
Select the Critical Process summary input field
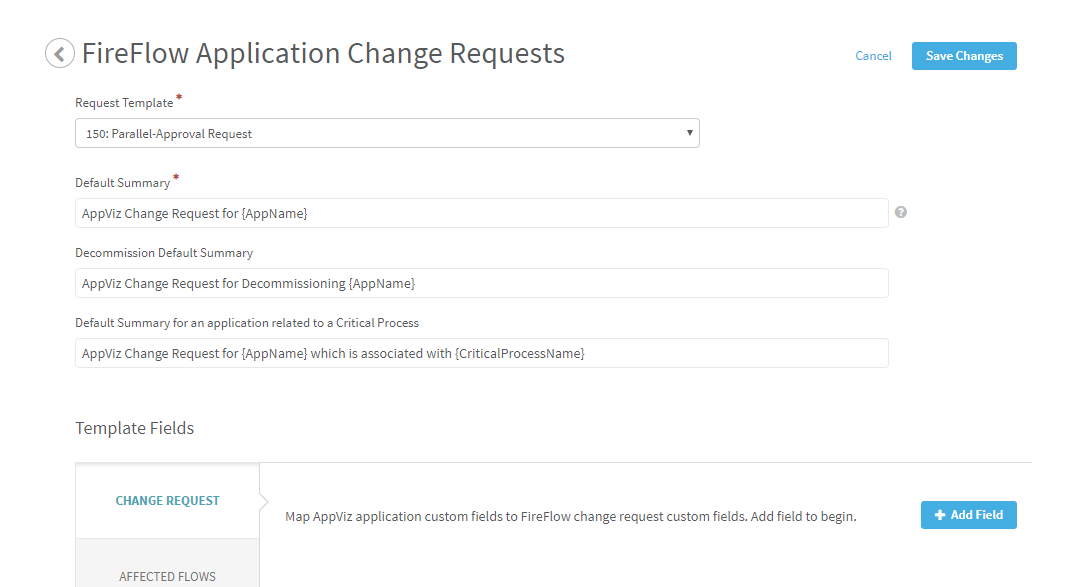tap(481, 353)
